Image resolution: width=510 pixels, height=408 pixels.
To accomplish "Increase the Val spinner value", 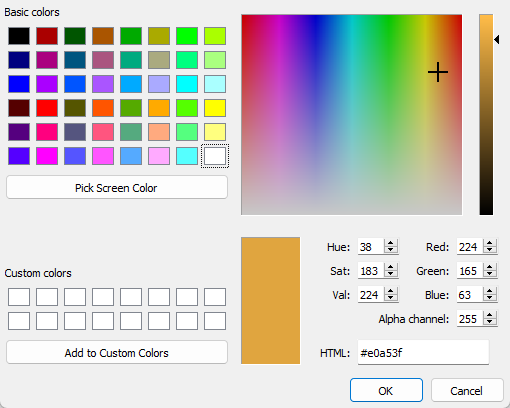I will click(391, 292).
